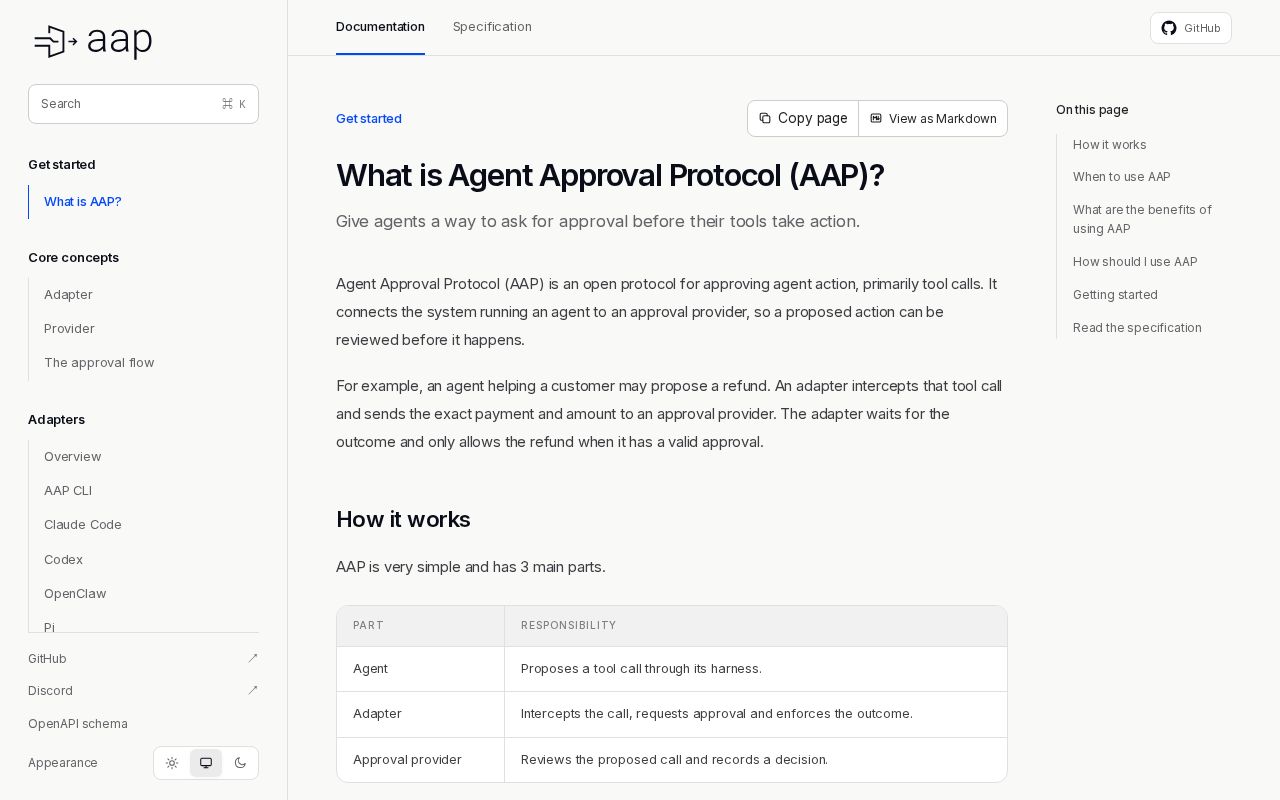Screen dimensions: 1280x800
Task: Open the AAP CLI adapter page
Action: [68, 491]
